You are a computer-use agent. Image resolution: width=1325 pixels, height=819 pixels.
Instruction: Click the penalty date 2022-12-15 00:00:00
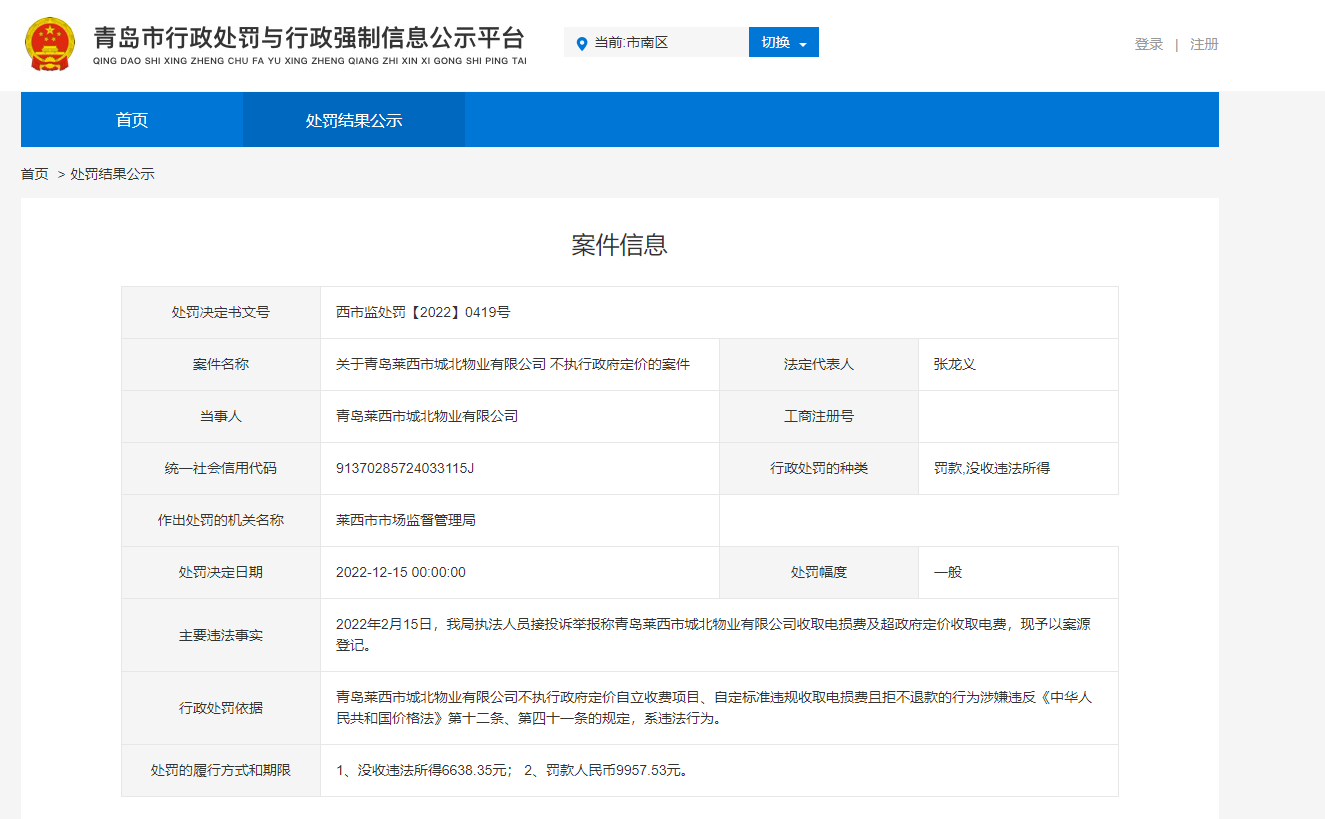[401, 572]
